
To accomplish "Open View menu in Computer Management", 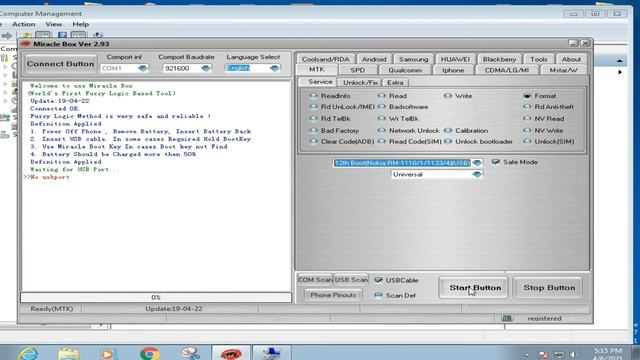I will tap(53, 24).
